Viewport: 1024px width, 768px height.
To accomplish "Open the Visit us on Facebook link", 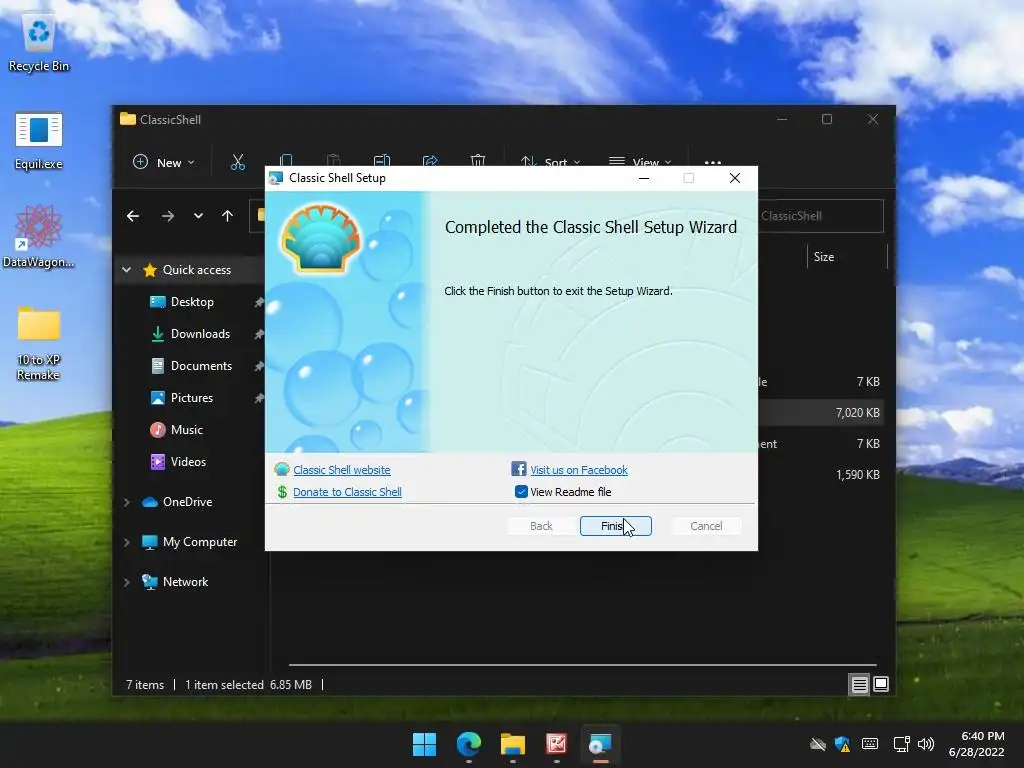I will 579,470.
